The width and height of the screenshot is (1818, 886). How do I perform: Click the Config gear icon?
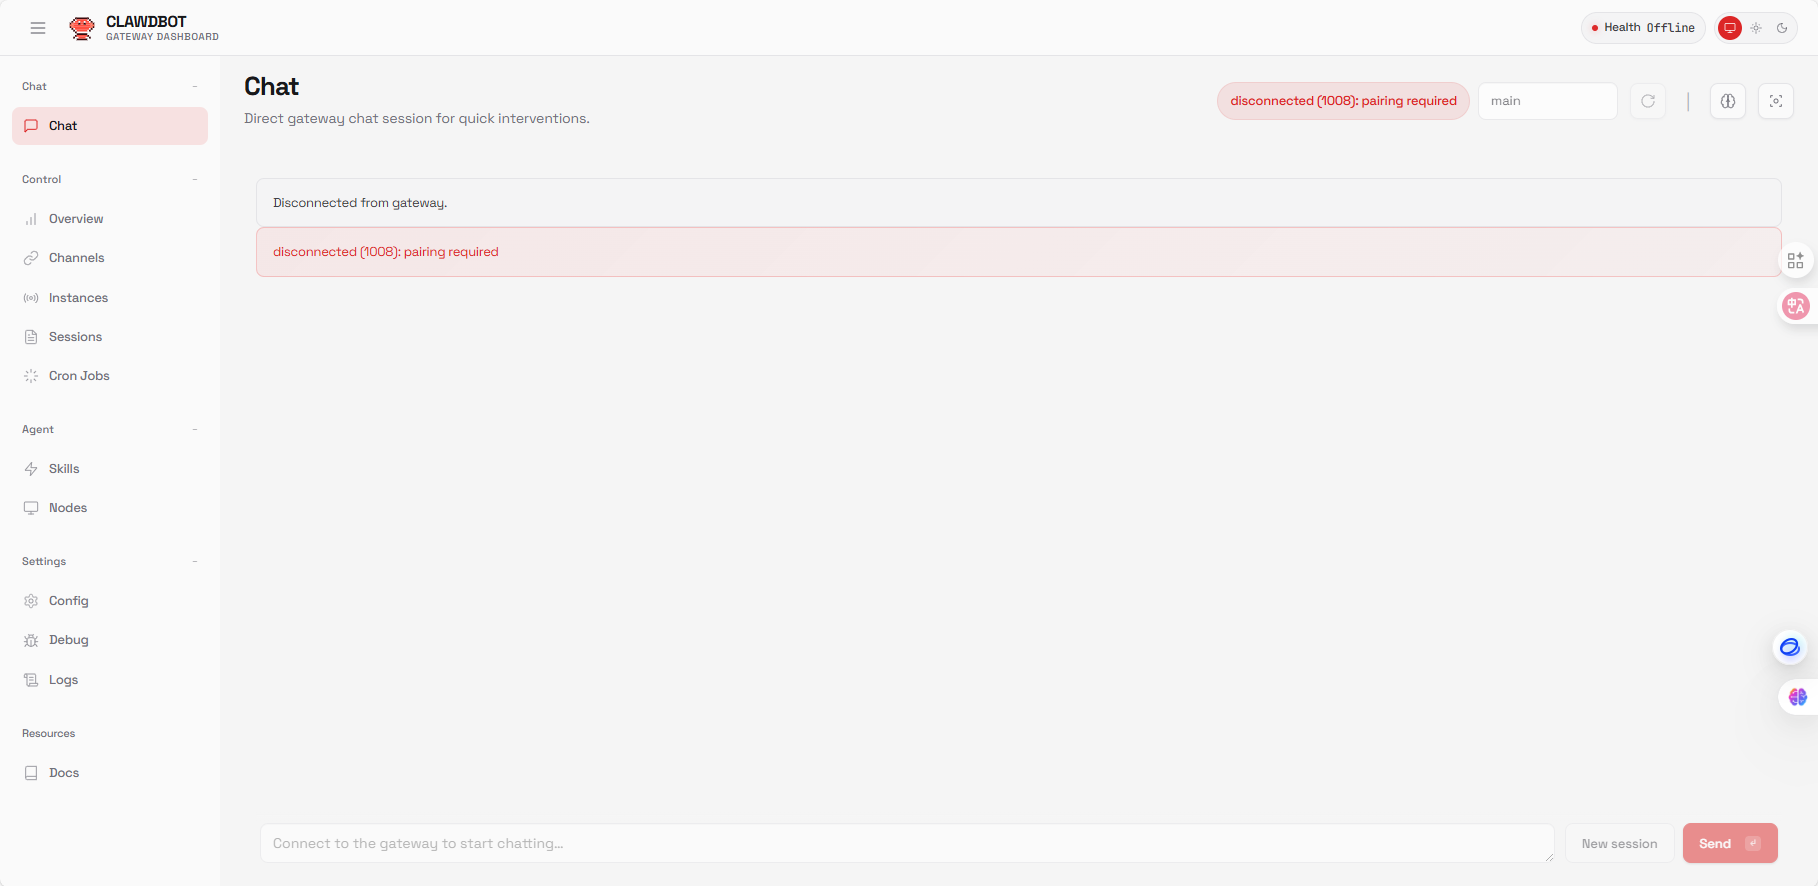31,601
